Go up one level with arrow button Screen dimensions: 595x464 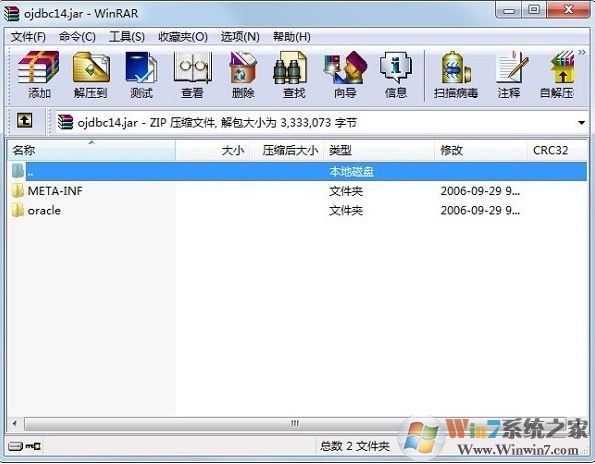(x=25, y=121)
